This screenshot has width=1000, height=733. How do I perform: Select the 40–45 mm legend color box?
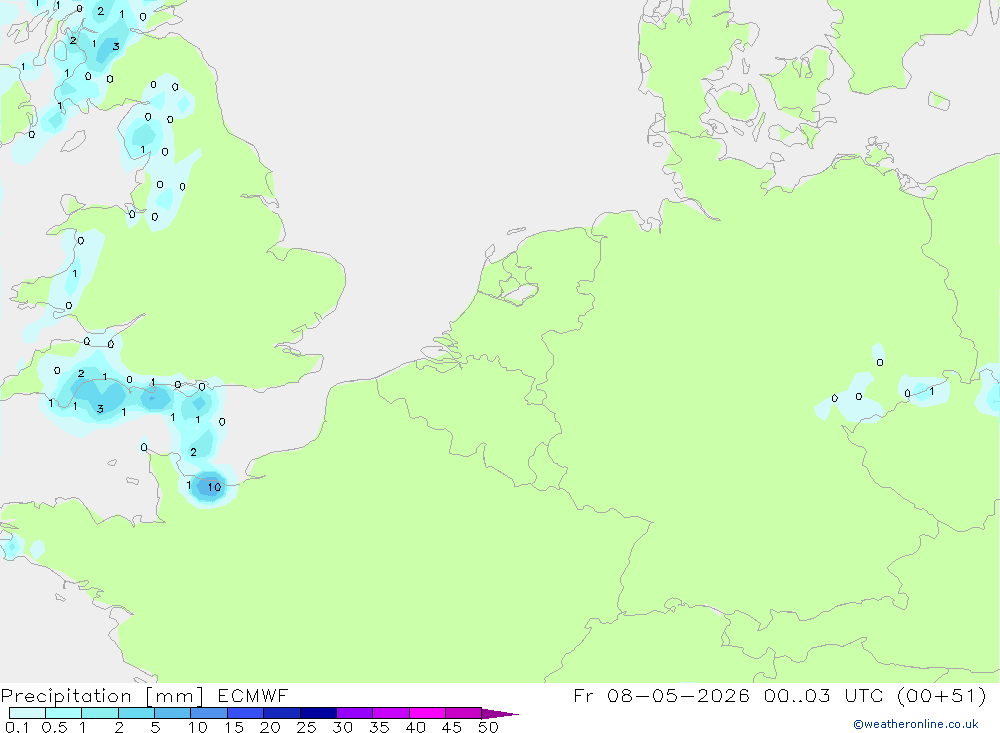point(427,713)
